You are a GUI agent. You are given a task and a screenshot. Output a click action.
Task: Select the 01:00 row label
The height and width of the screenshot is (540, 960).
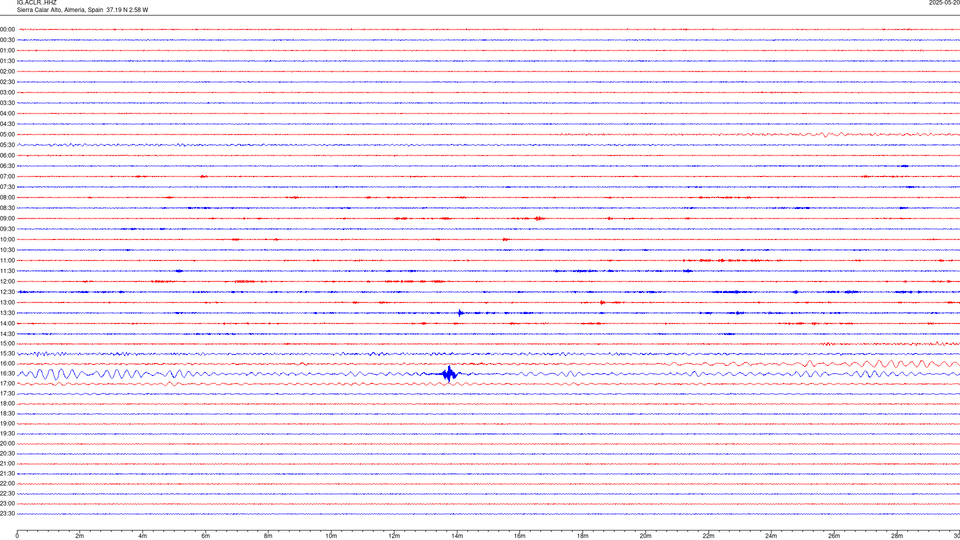coord(7,50)
